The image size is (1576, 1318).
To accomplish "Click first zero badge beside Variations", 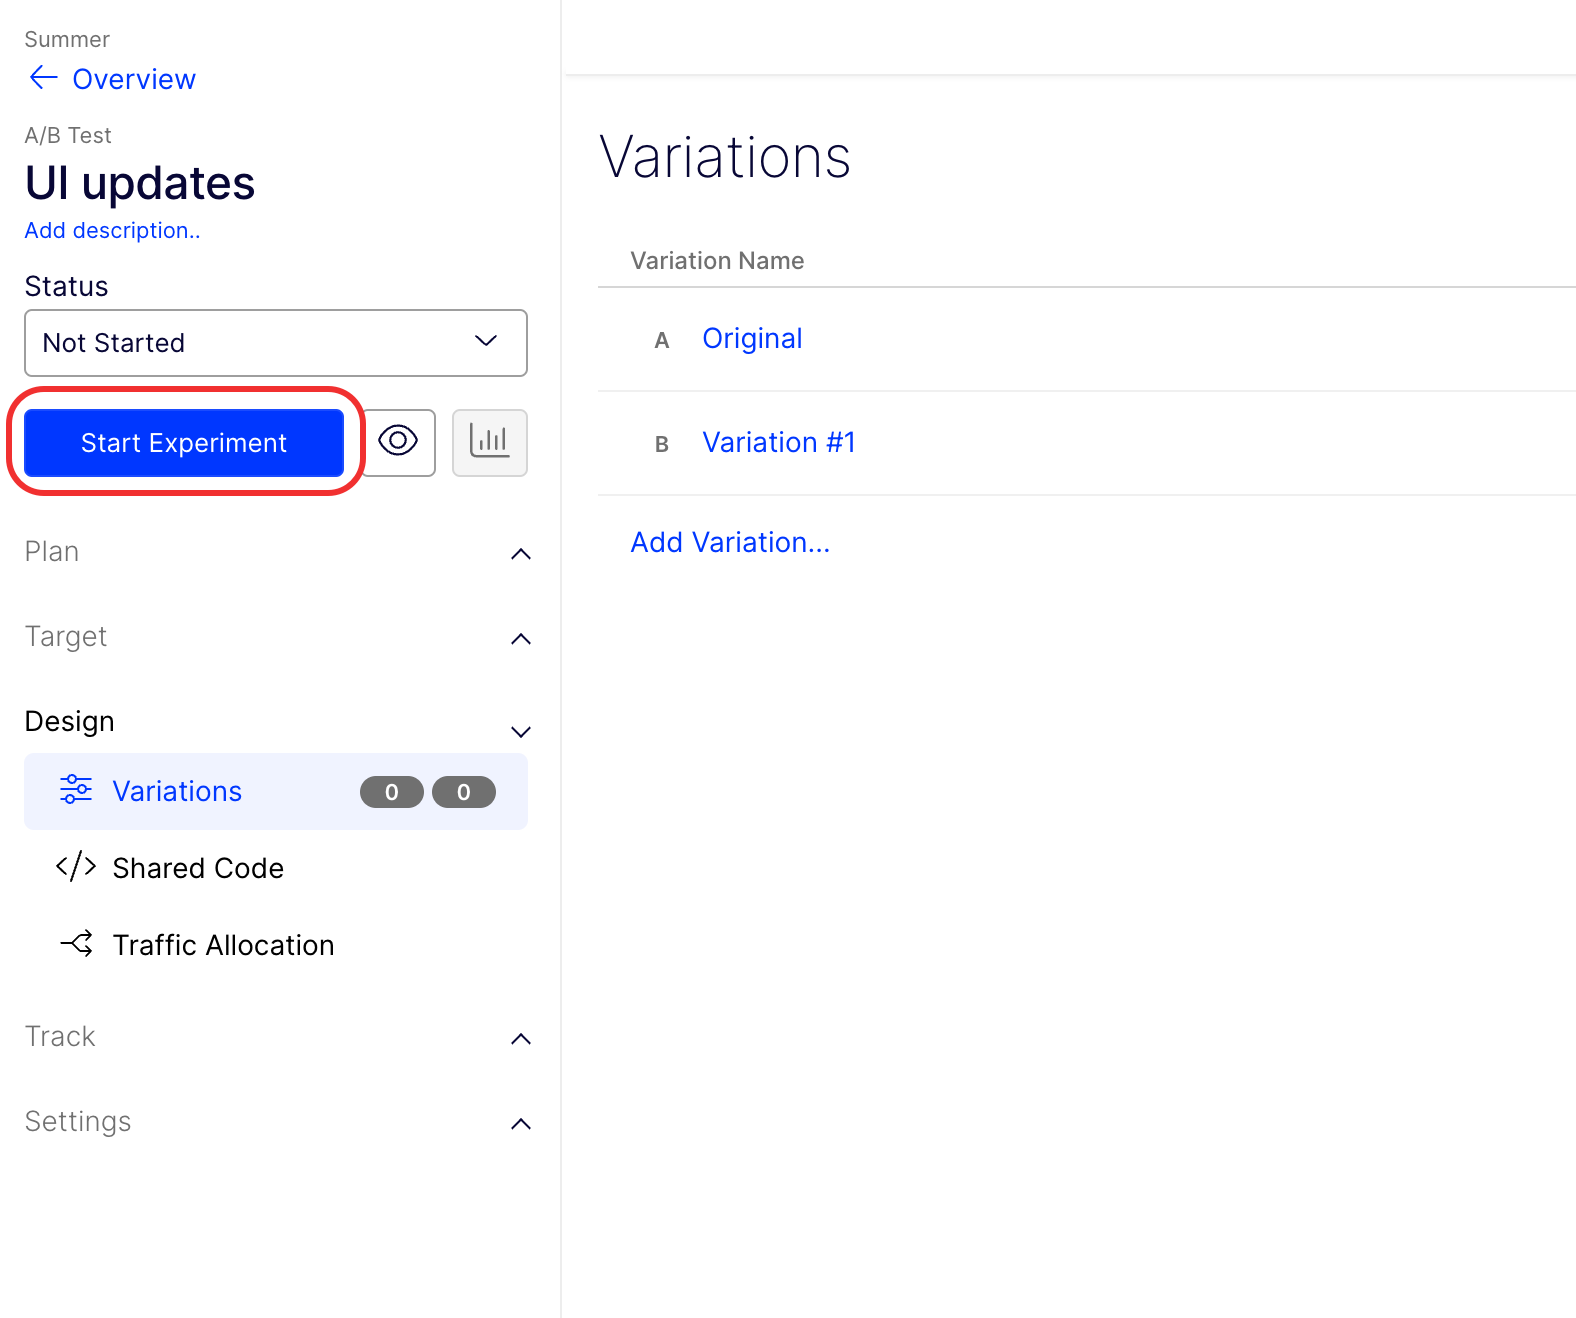I will click(x=391, y=792).
